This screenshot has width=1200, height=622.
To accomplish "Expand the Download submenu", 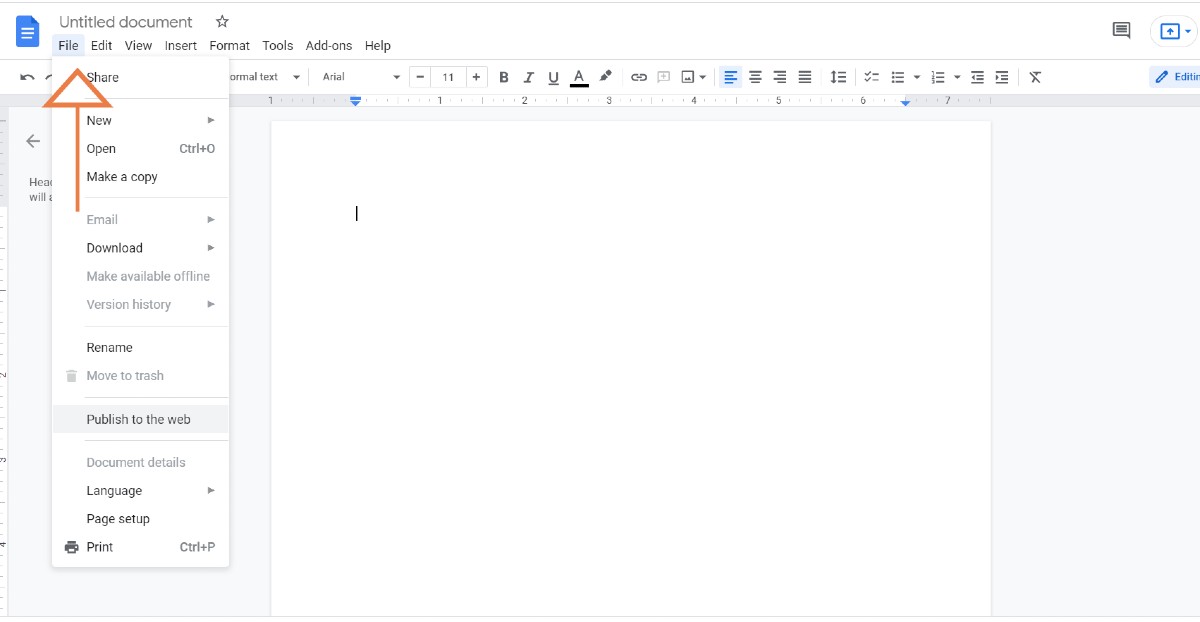I will (114, 247).
